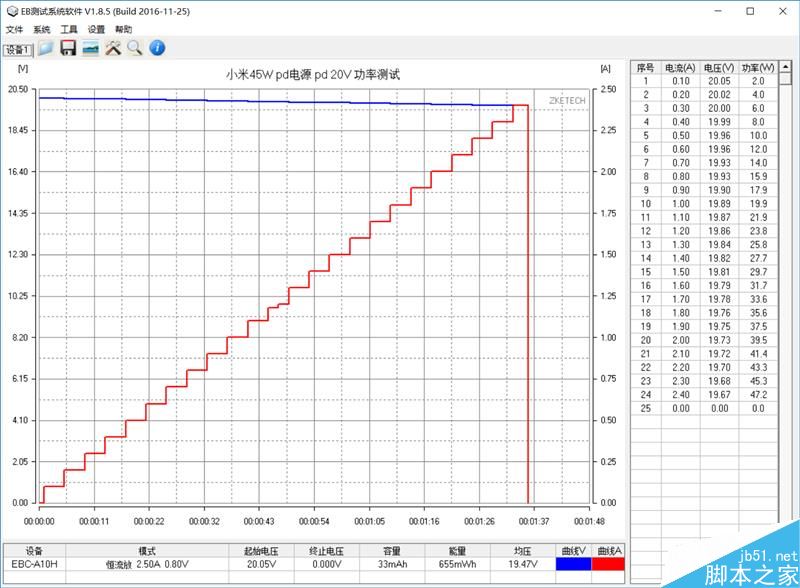This screenshot has width=800, height=588.
Task: Click the data table scroll up arrow
Action: 785,67
